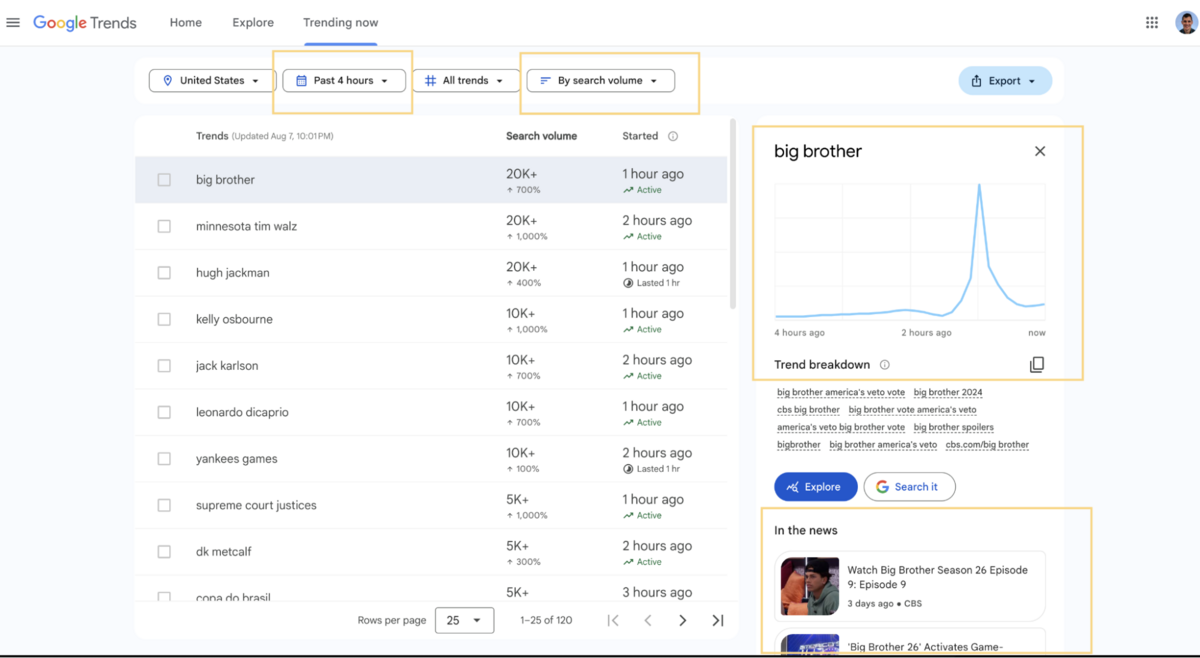This screenshot has height=658, width=1200.
Task: Open the big brother spoilers query
Action: (x=954, y=427)
